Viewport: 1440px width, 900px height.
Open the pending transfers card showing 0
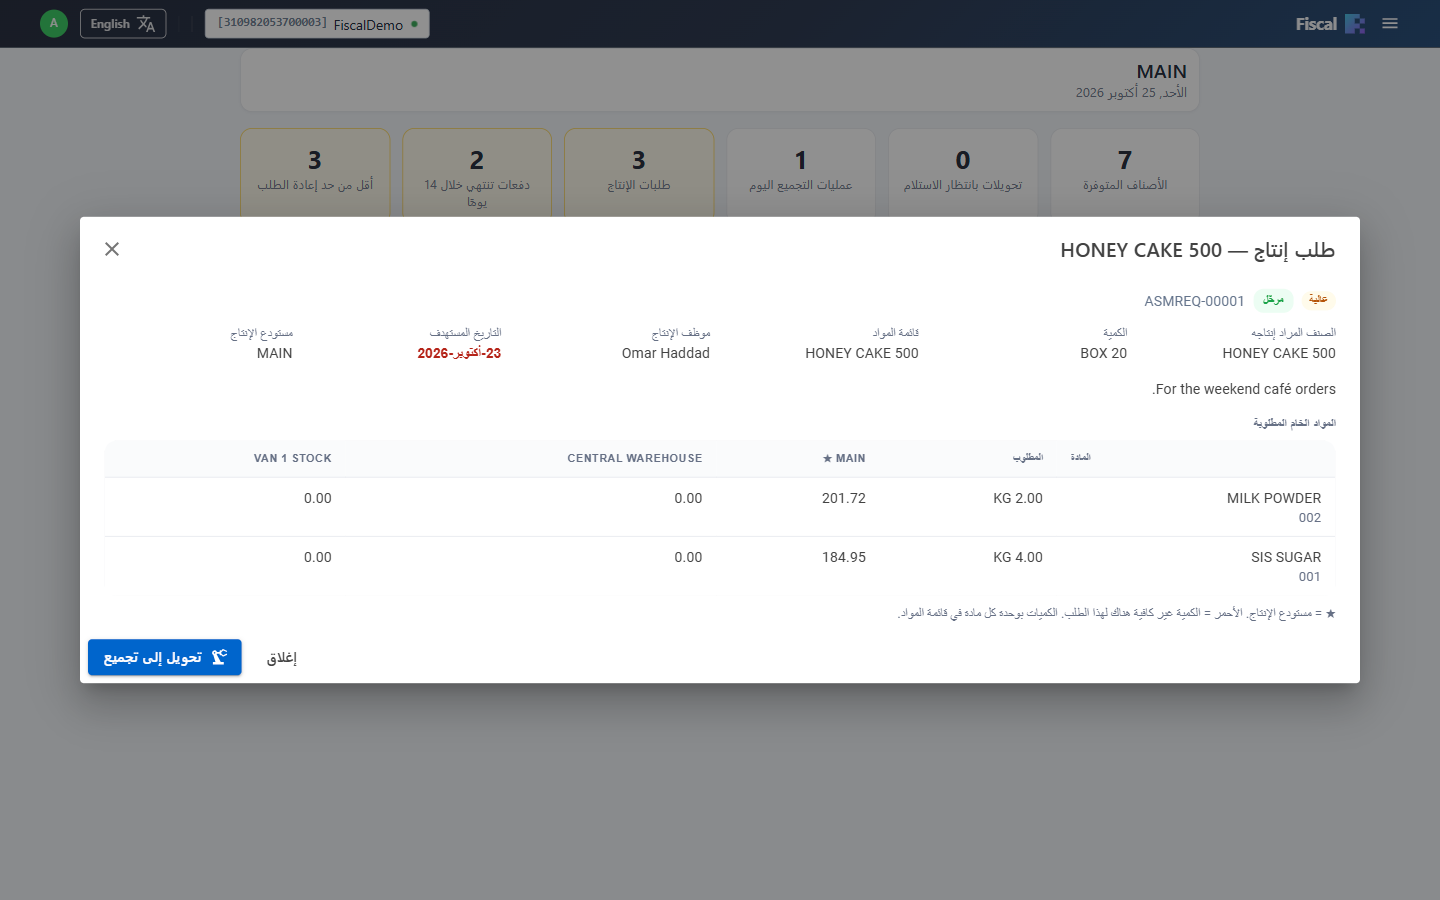963,172
